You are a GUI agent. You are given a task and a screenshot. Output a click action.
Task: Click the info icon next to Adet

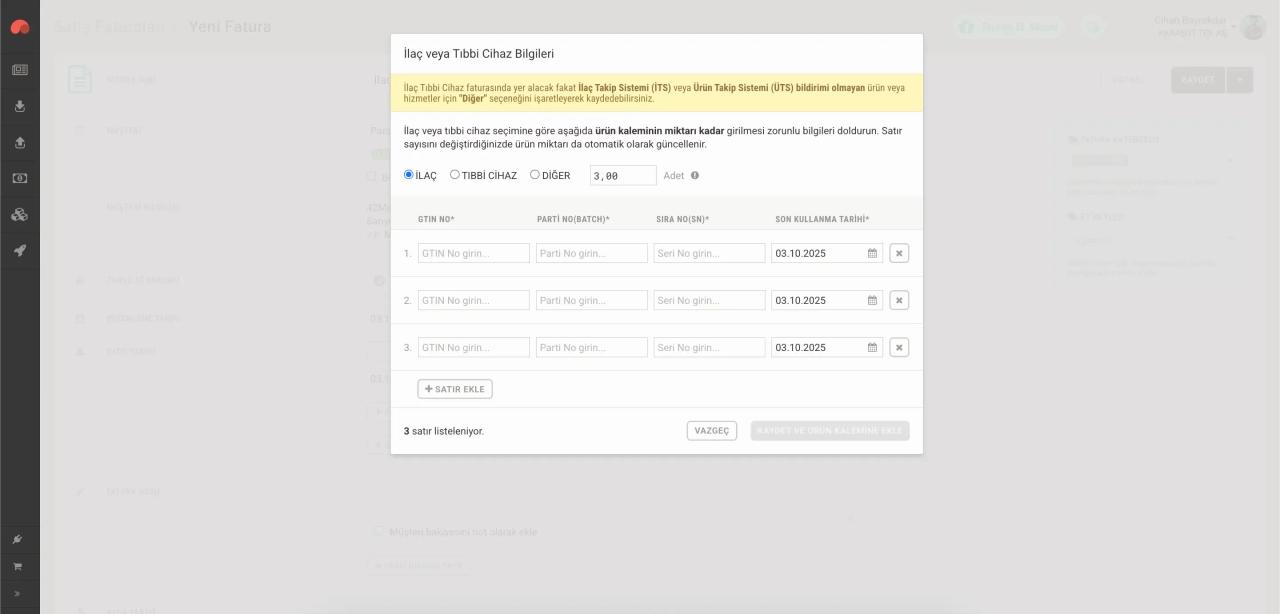(x=695, y=176)
